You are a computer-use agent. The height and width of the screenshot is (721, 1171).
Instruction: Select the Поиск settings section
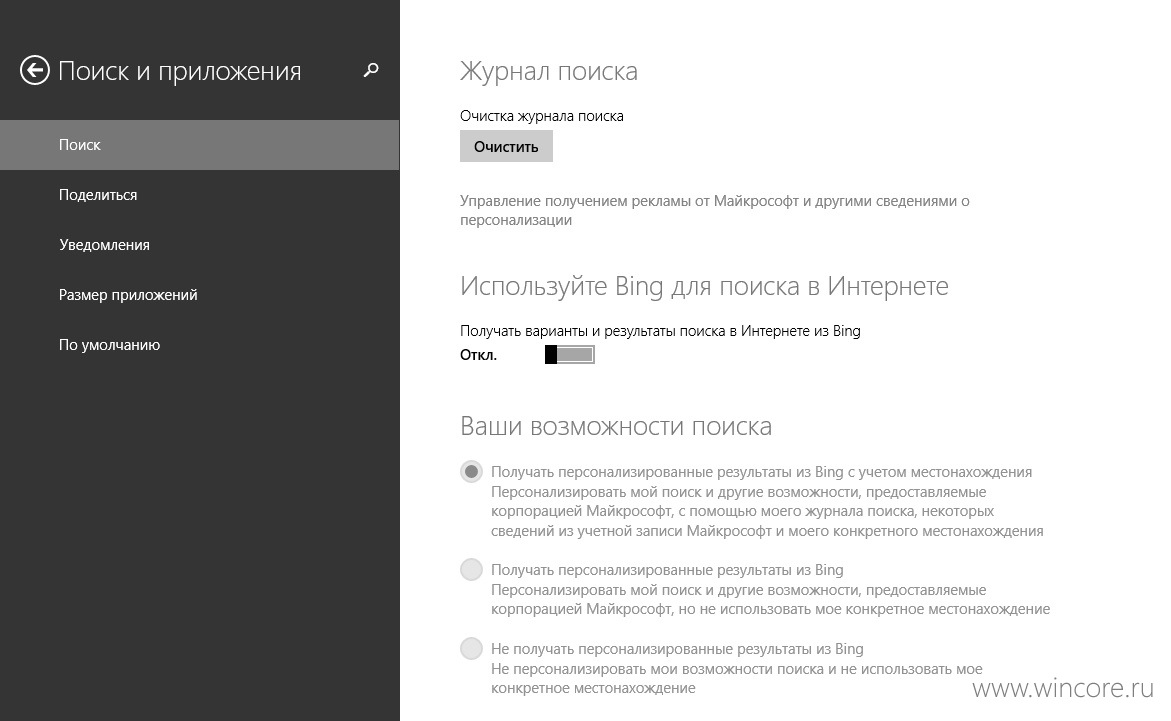click(x=199, y=145)
